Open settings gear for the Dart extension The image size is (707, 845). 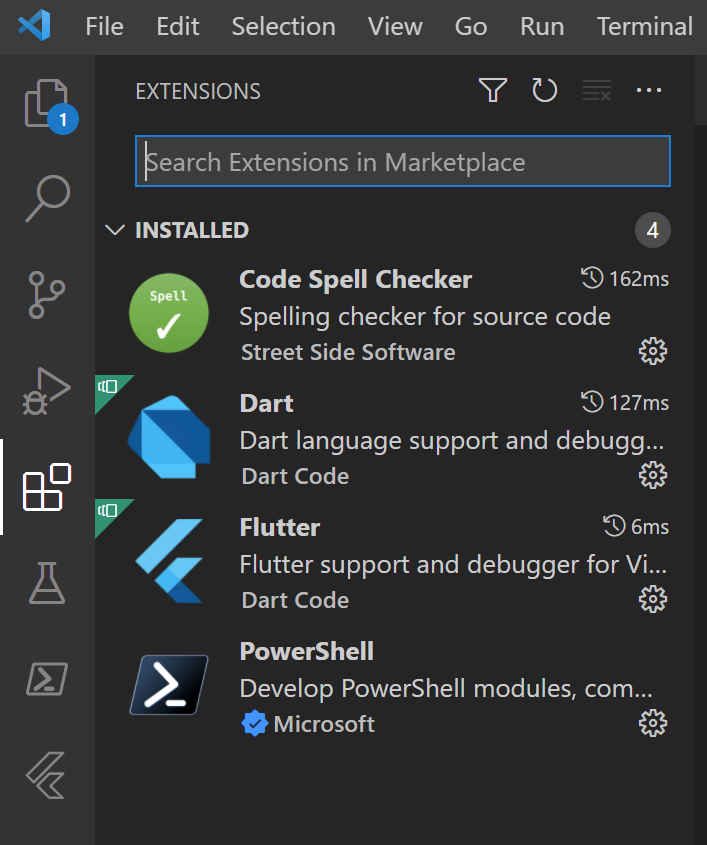(x=652, y=475)
